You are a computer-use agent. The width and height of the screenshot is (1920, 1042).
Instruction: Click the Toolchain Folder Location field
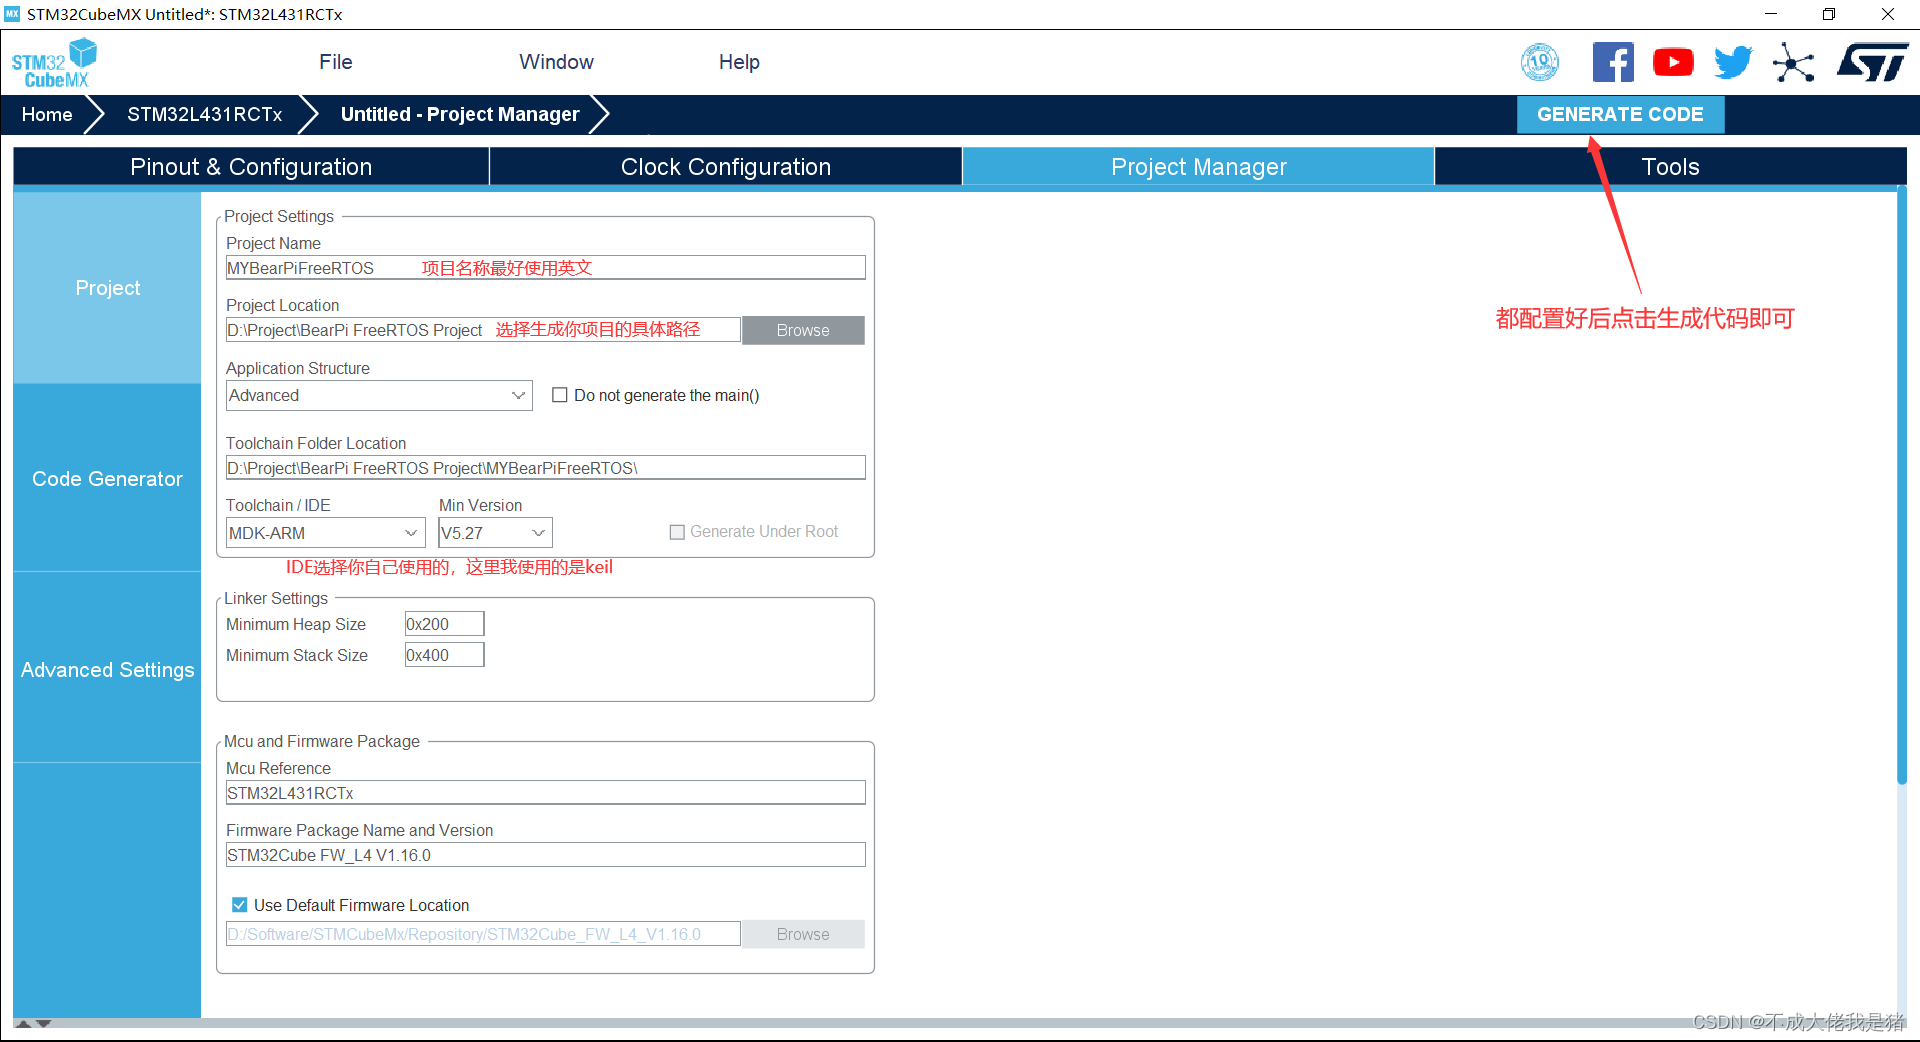[546, 468]
